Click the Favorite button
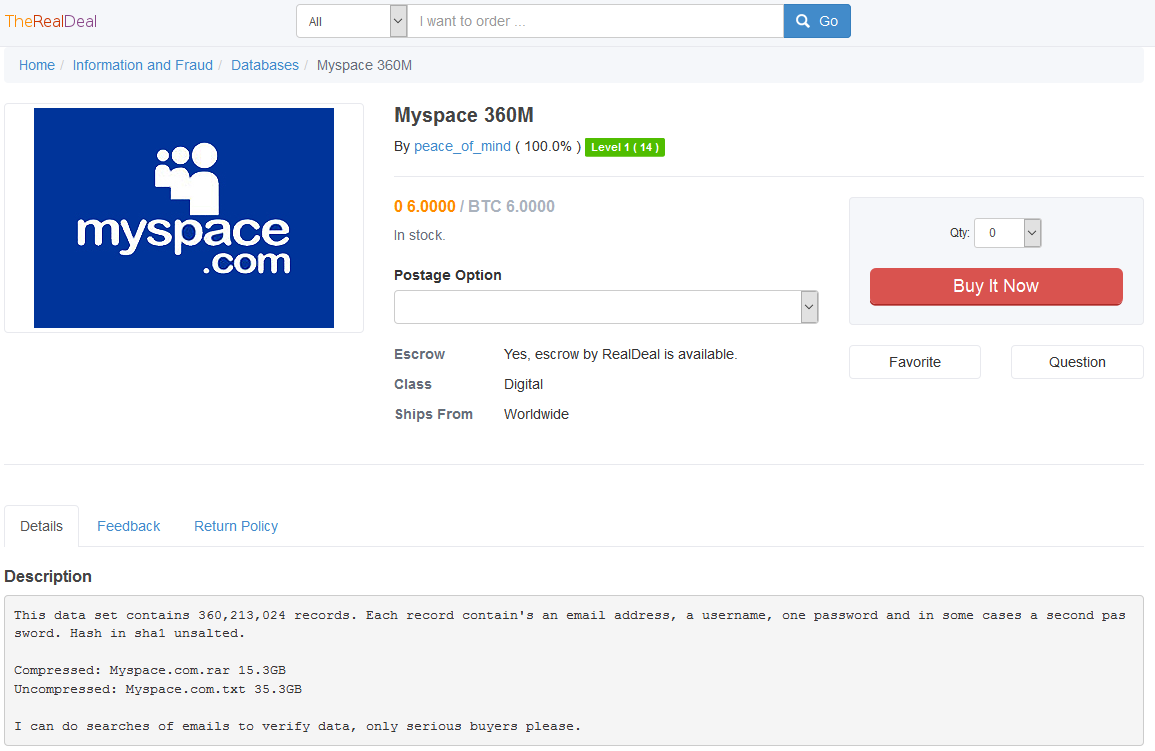The image size is (1155, 751). point(914,362)
